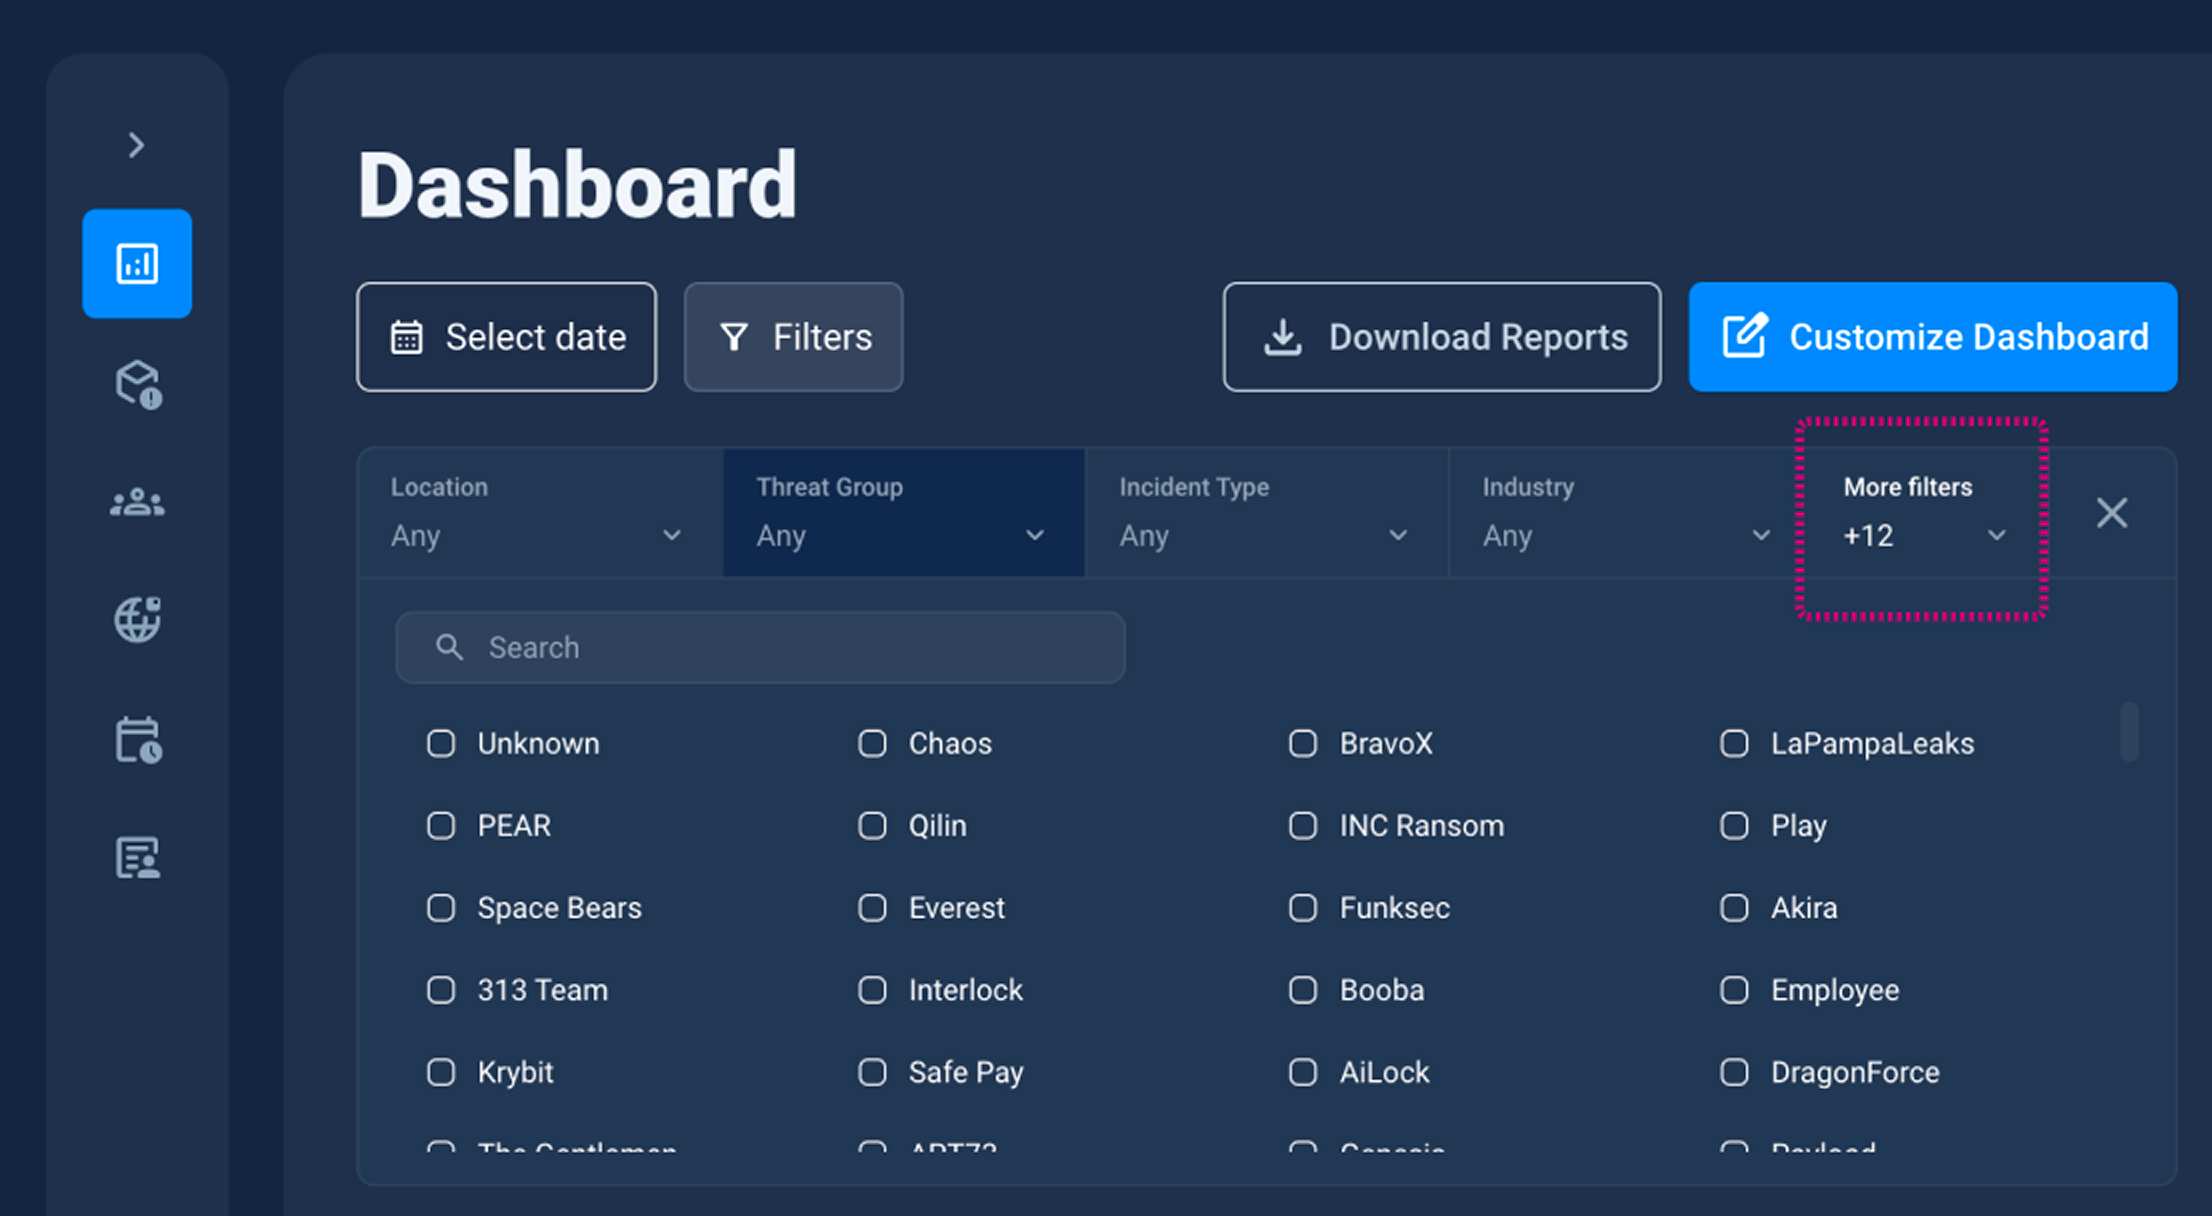Click the Customize Dashboard button
Screen dimensions: 2212x1216
pyautogui.click(x=1933, y=337)
